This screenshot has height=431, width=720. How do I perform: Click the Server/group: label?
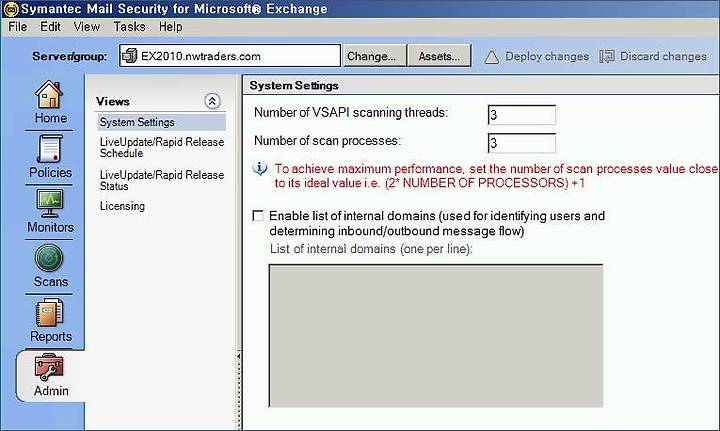click(x=69, y=56)
